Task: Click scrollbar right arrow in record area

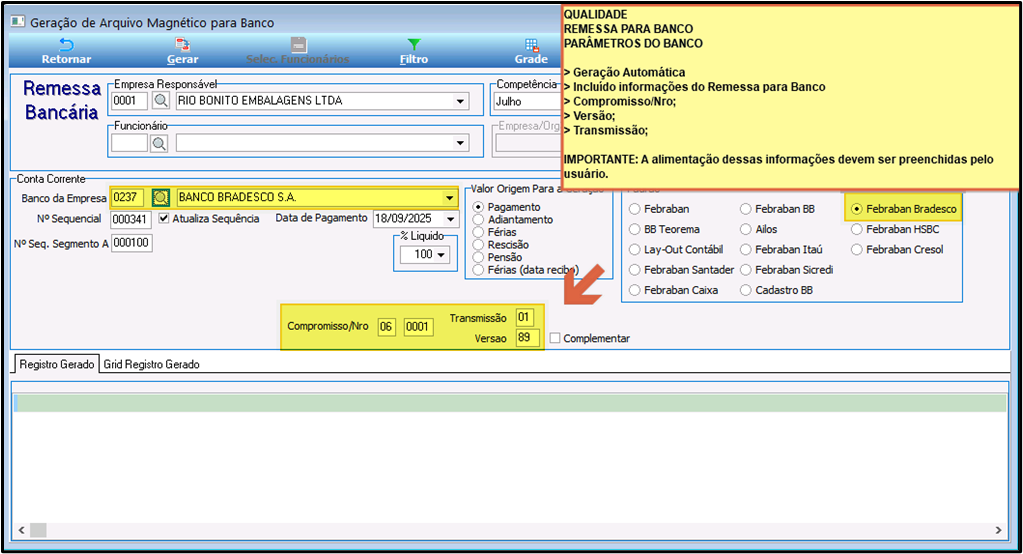Action: point(998,530)
